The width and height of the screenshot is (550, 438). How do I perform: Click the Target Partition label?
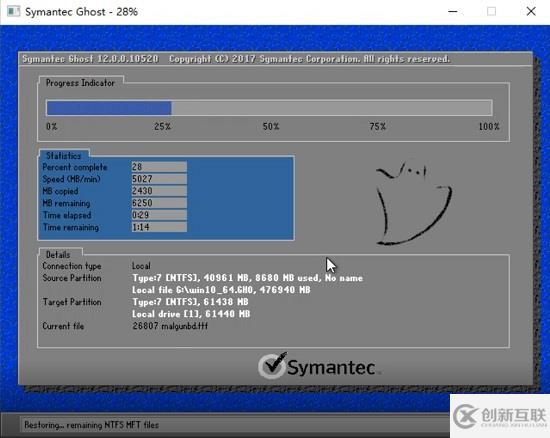point(72,302)
